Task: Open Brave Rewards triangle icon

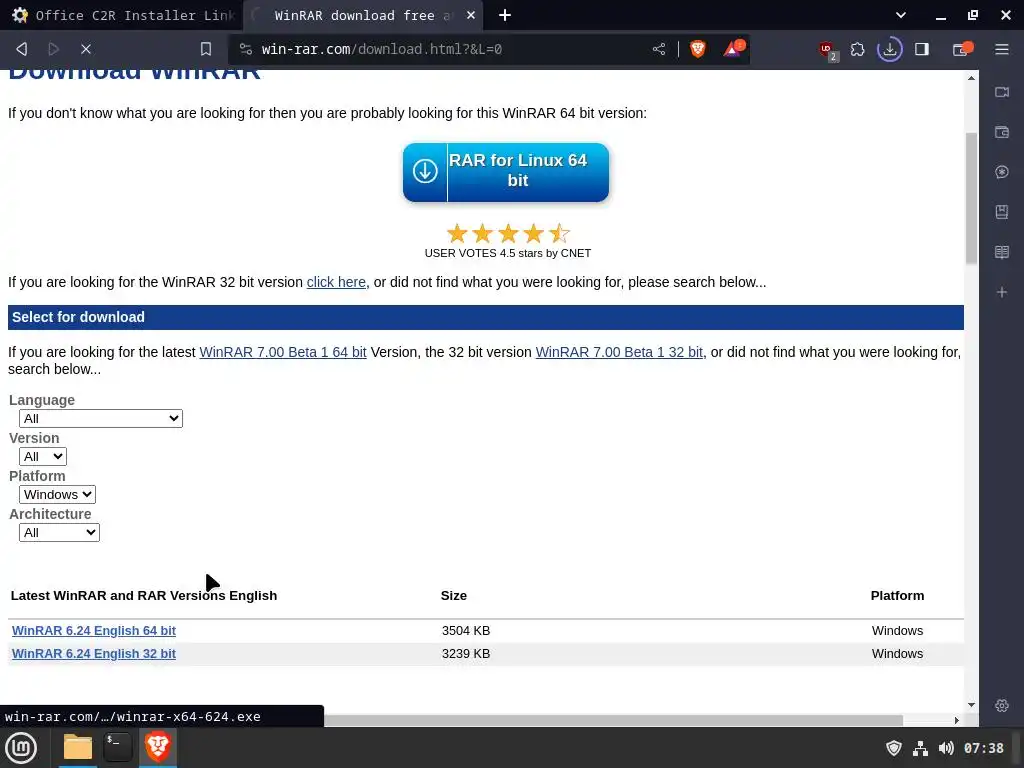Action: [733, 49]
